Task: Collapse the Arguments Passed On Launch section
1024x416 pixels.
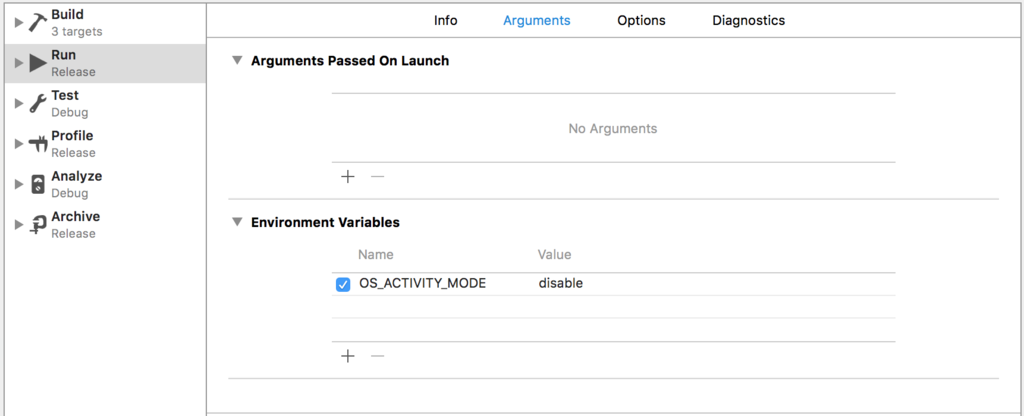Action: 236,61
